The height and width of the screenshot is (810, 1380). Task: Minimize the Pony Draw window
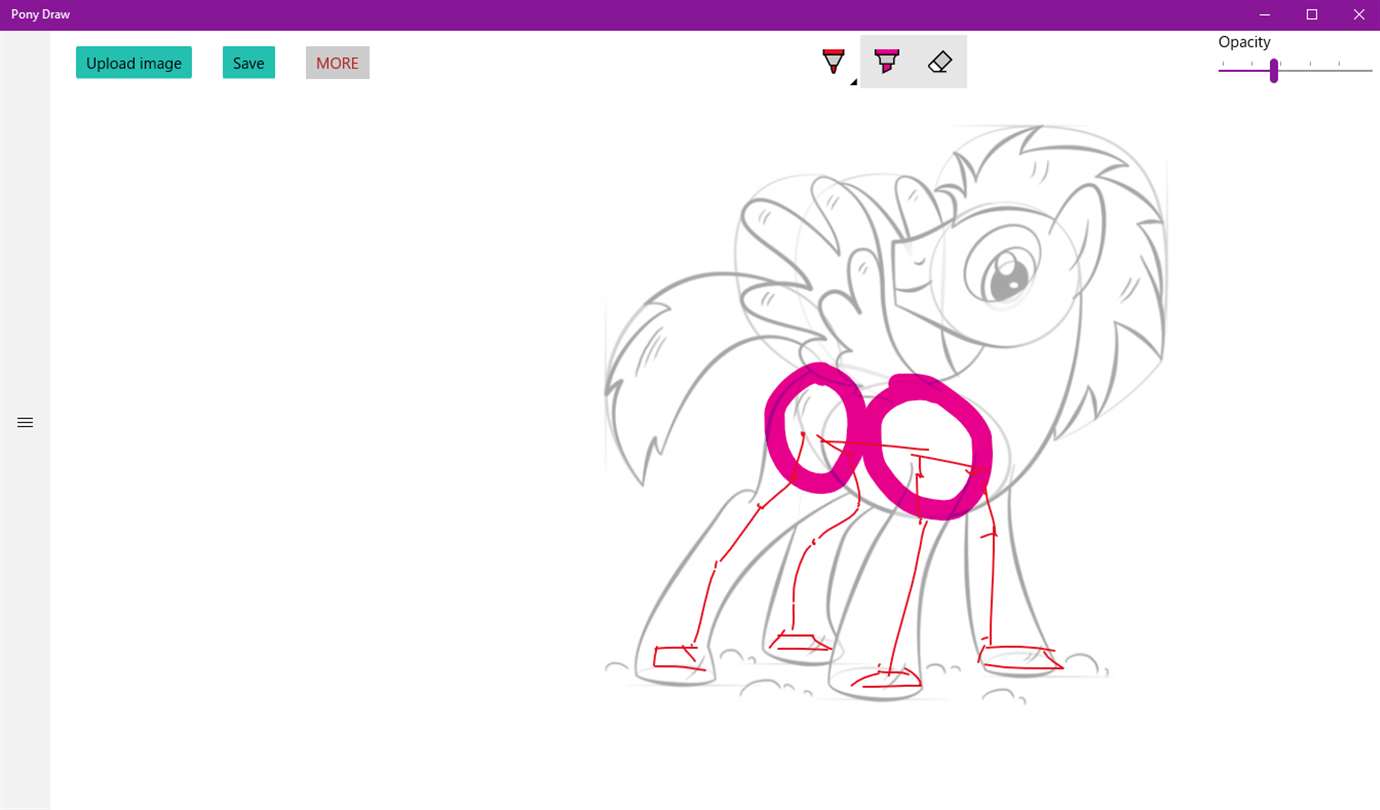[1265, 15]
